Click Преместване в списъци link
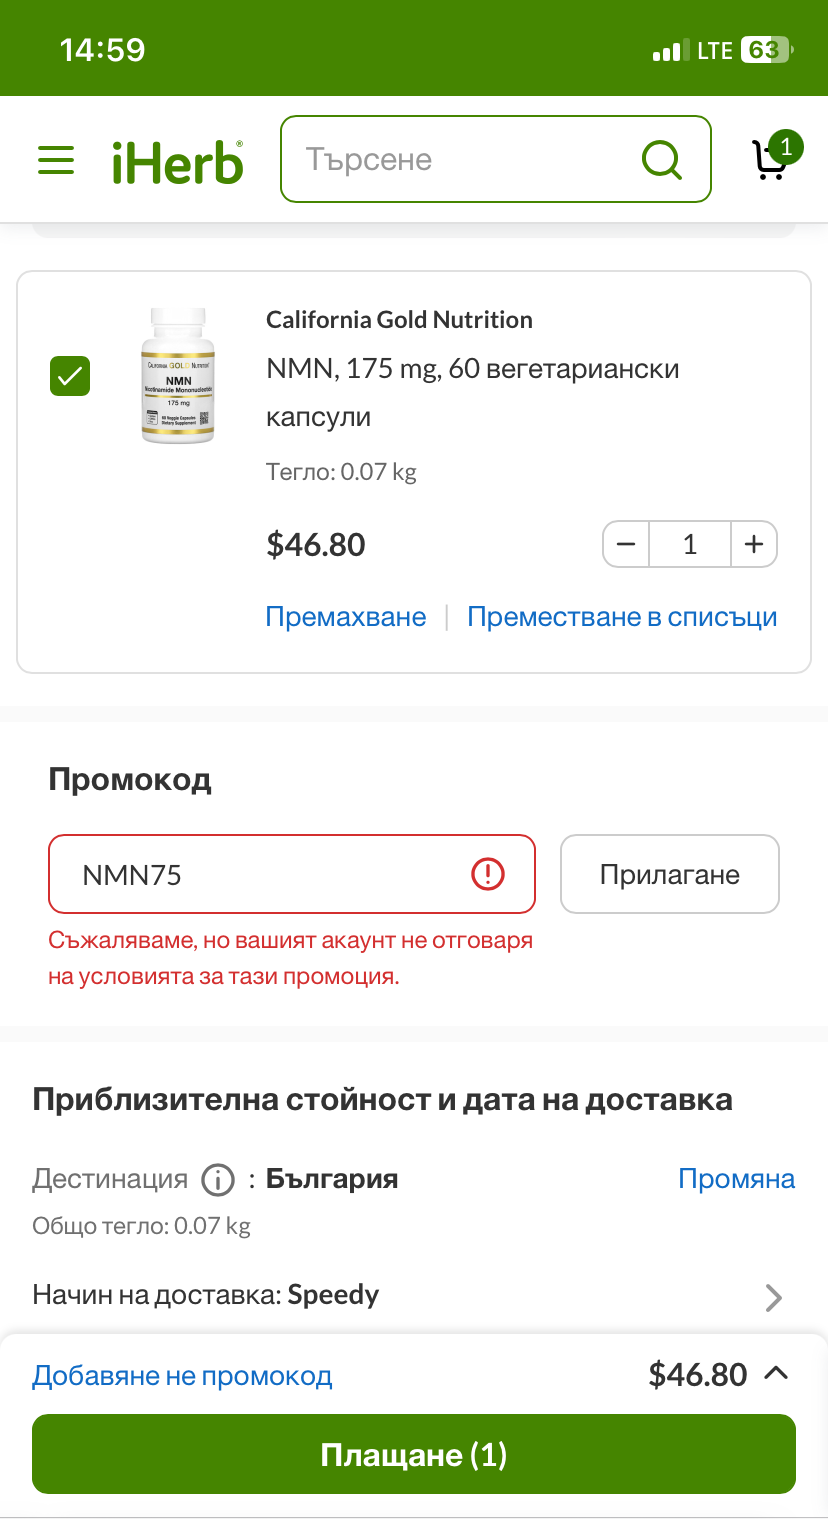 click(622, 617)
